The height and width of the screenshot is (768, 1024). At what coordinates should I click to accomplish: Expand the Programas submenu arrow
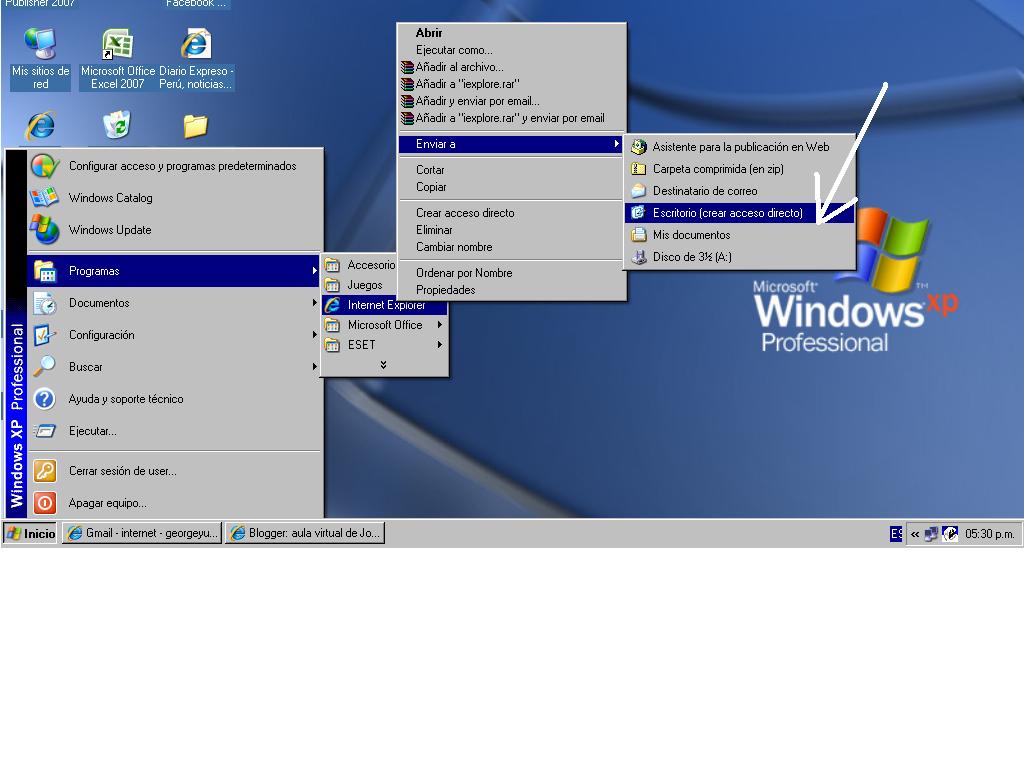click(x=314, y=270)
